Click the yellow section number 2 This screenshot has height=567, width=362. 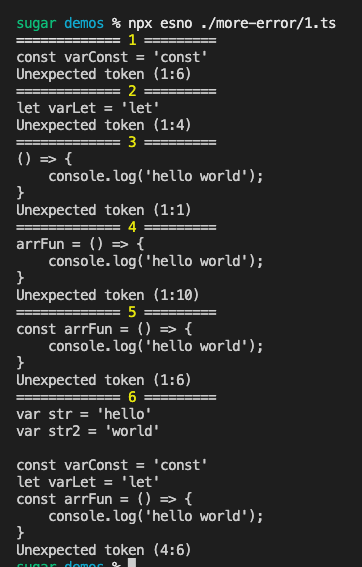pos(132,91)
